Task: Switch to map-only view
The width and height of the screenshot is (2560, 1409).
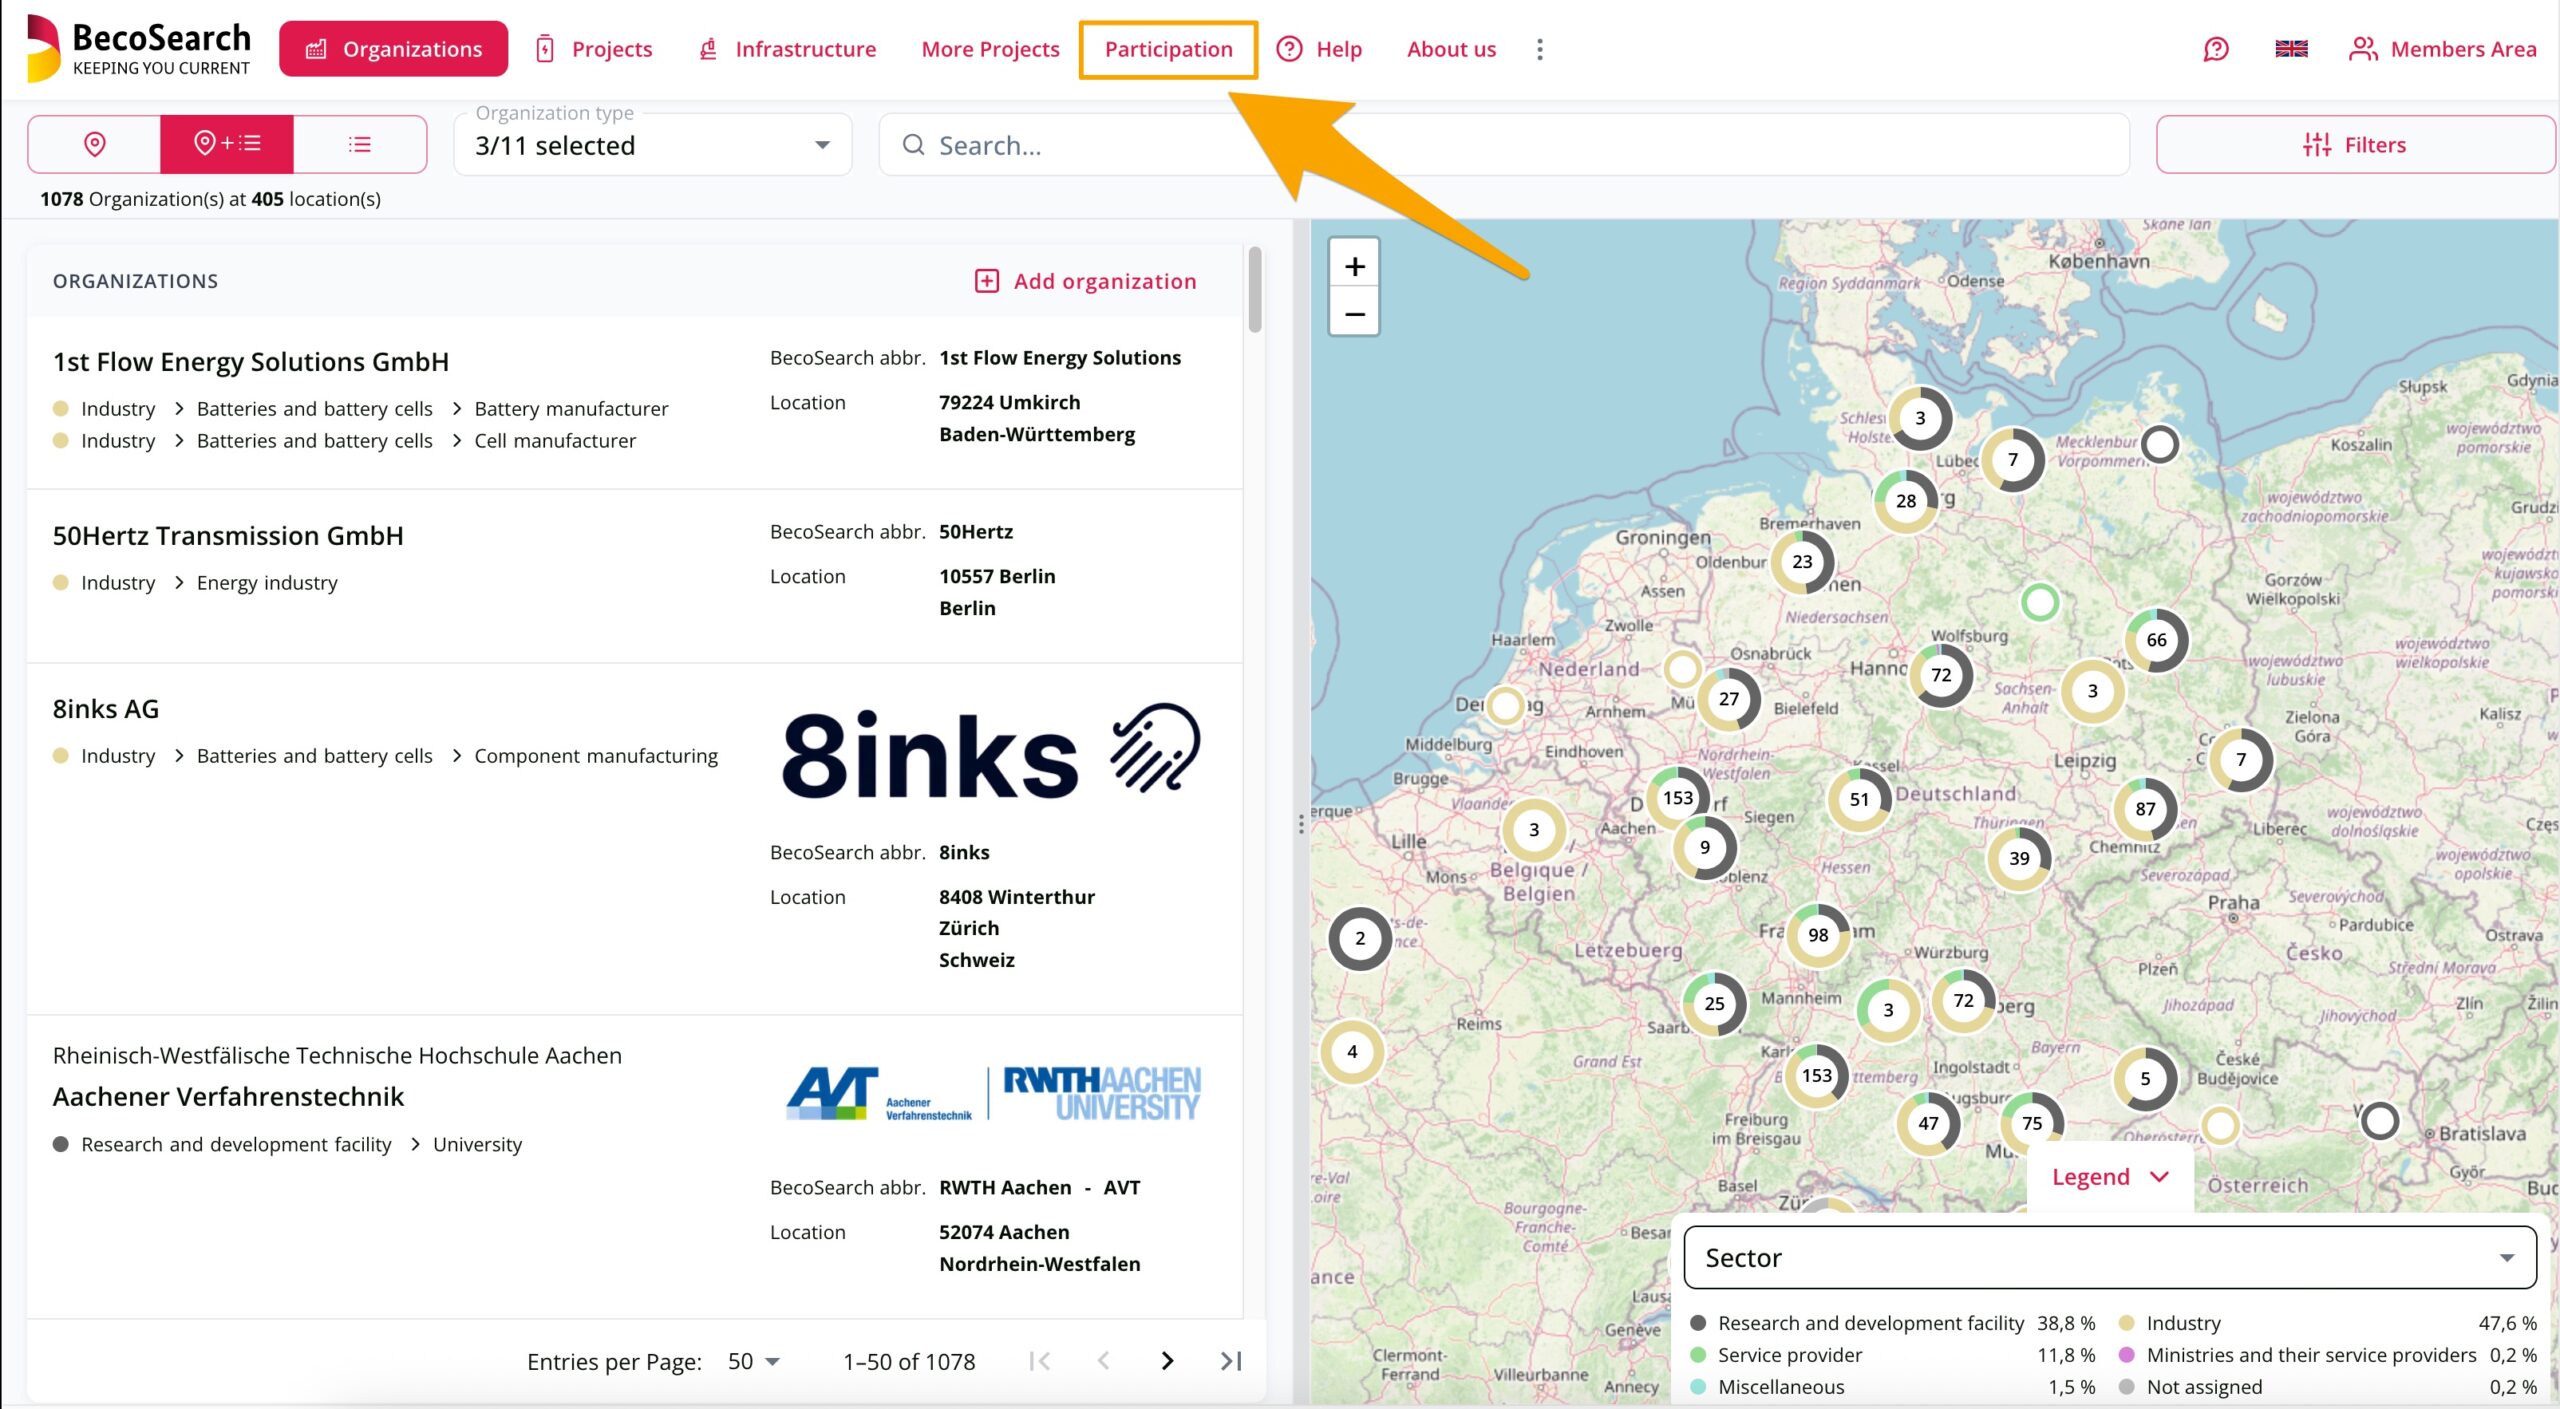Action: tap(94, 145)
